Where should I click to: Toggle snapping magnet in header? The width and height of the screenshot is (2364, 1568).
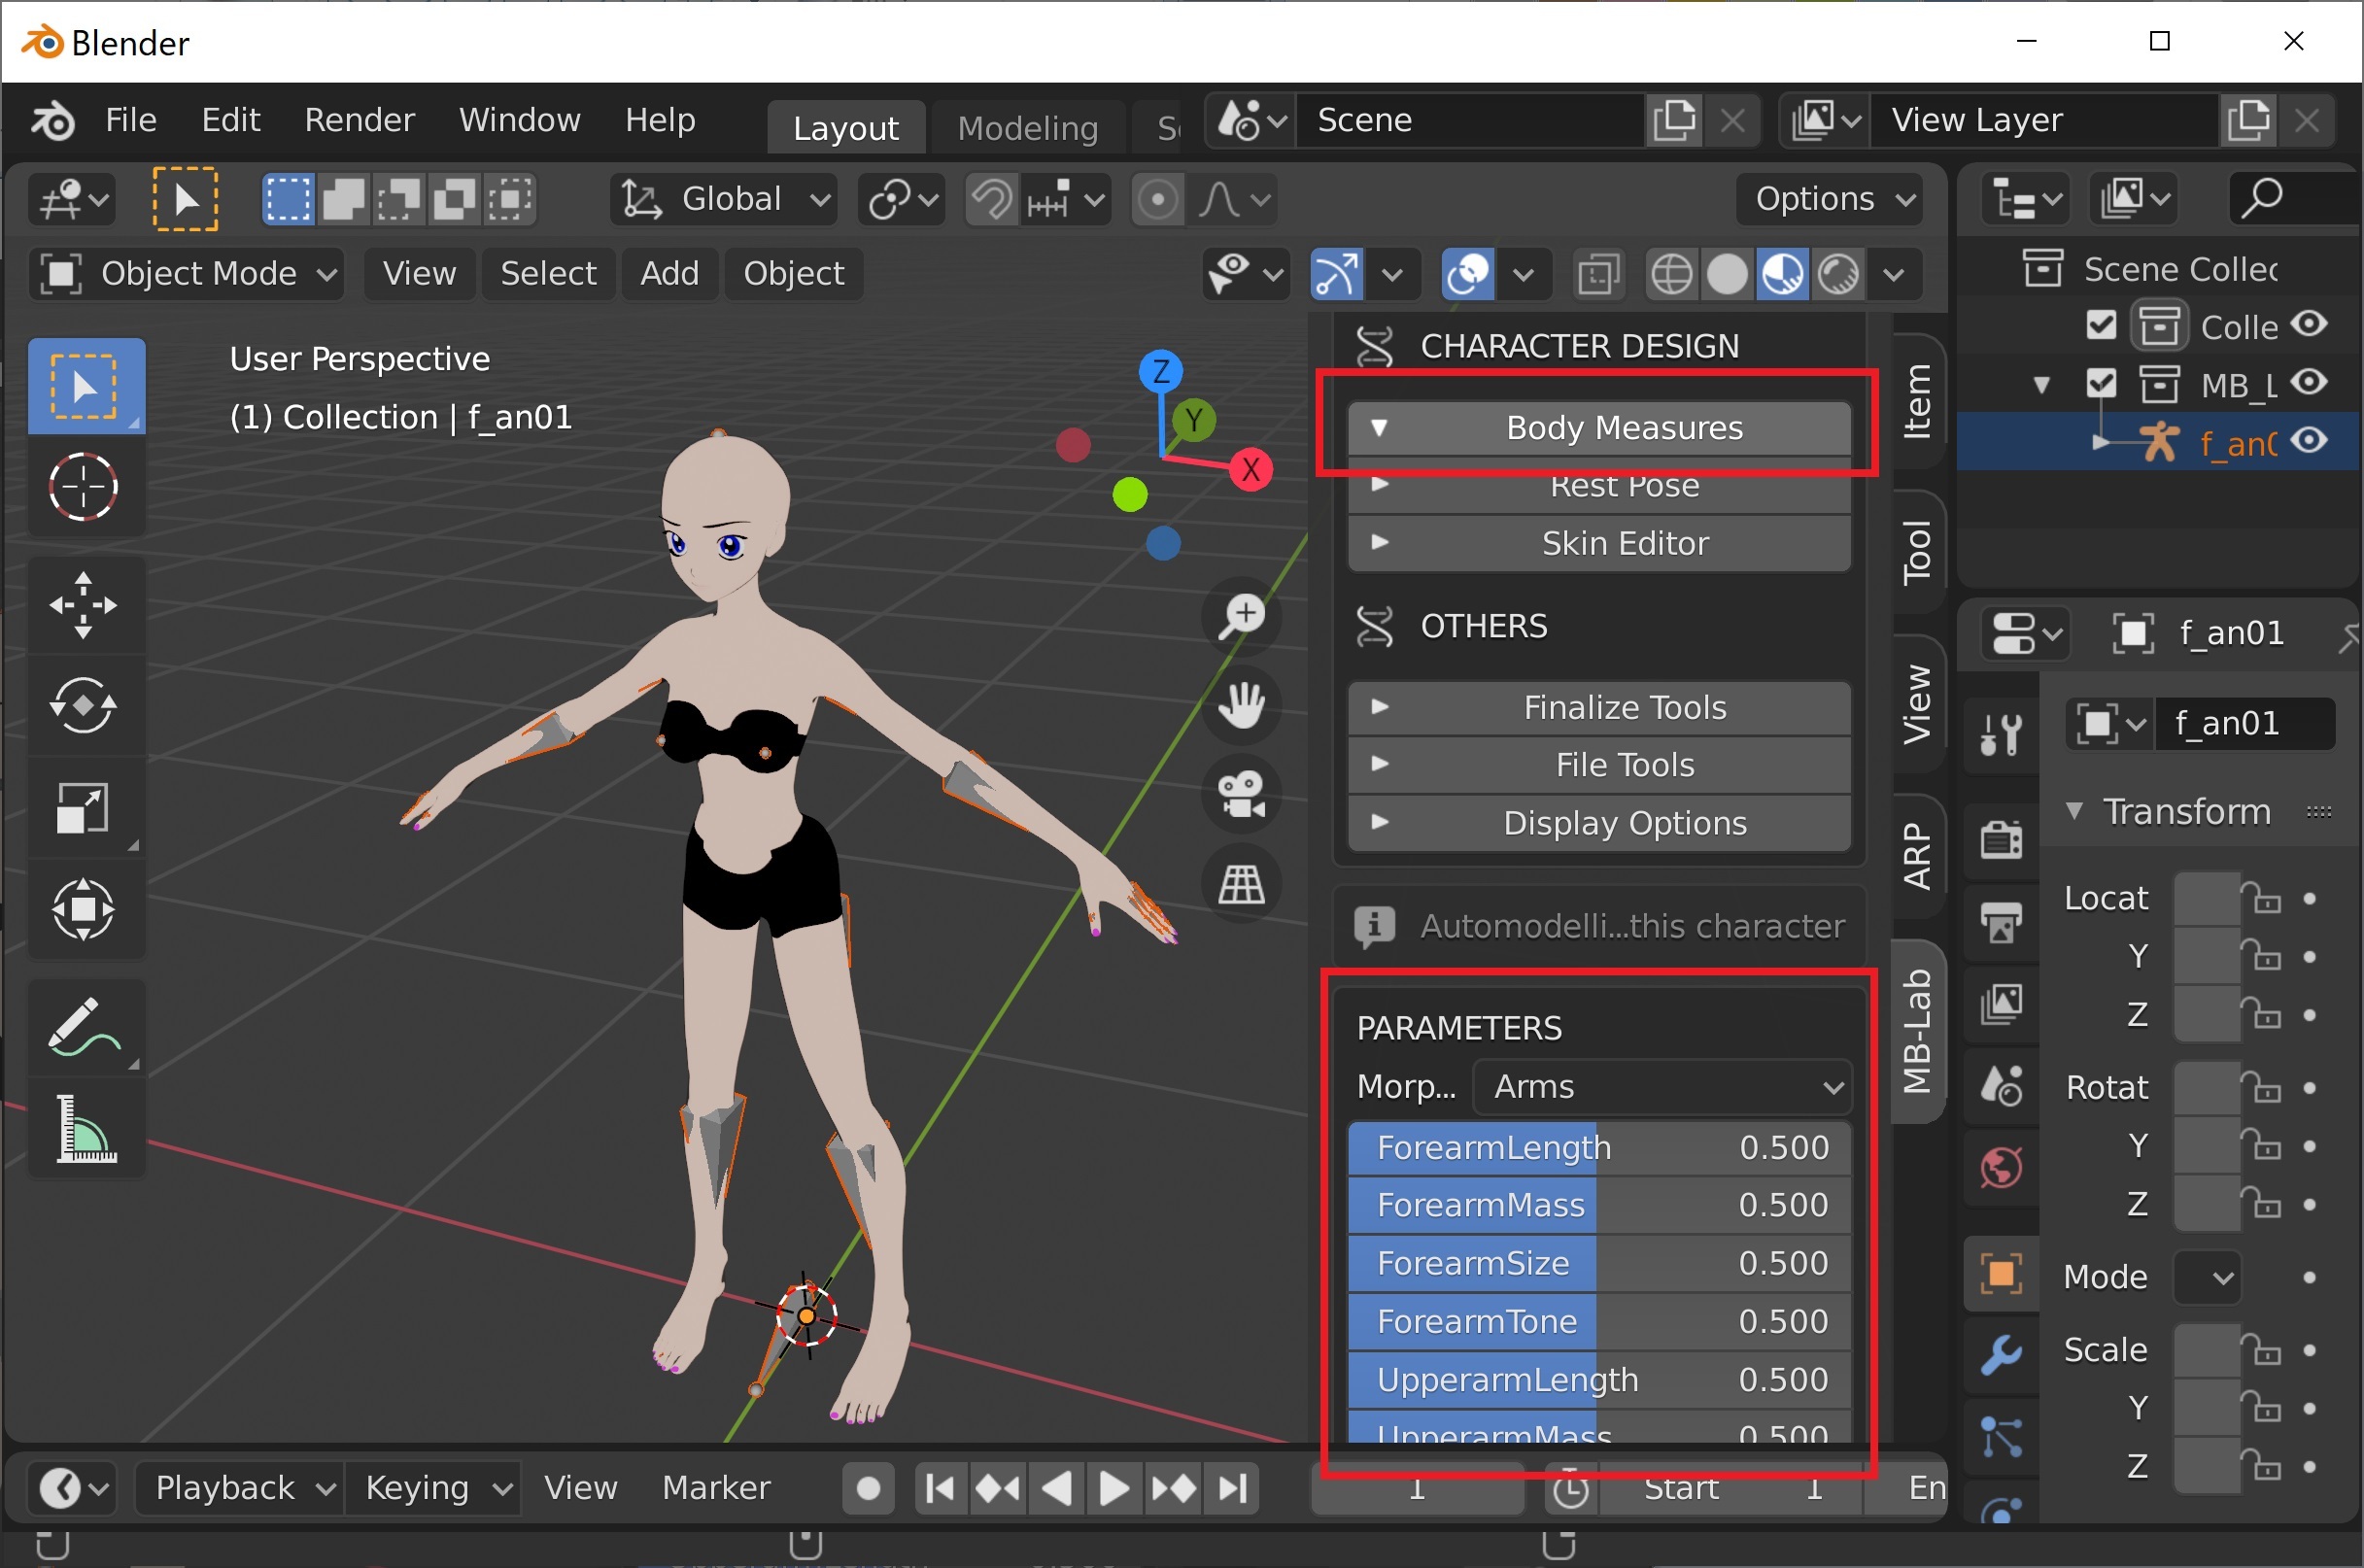coord(991,199)
